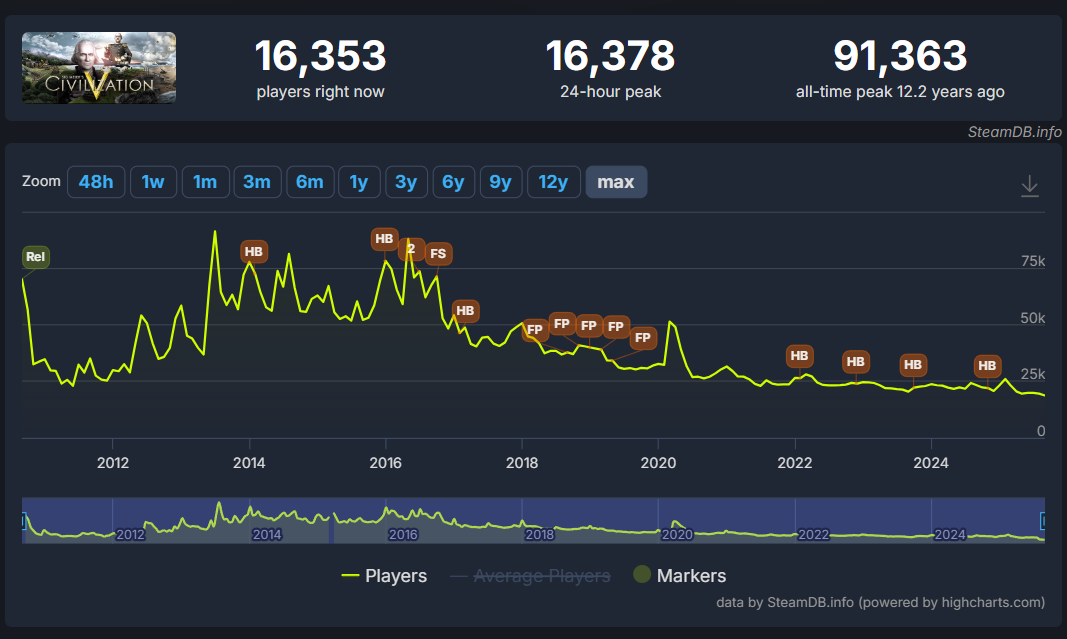
Task: Open the grouped '2' marker
Action: tap(411, 249)
